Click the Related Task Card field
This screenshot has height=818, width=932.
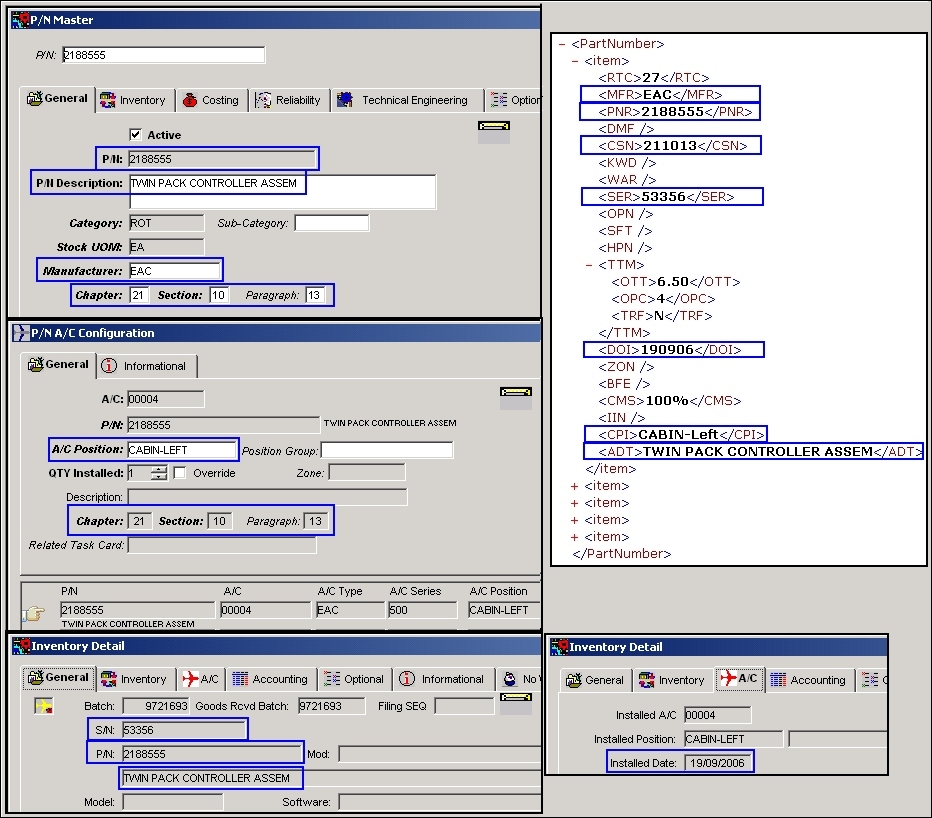coord(222,545)
